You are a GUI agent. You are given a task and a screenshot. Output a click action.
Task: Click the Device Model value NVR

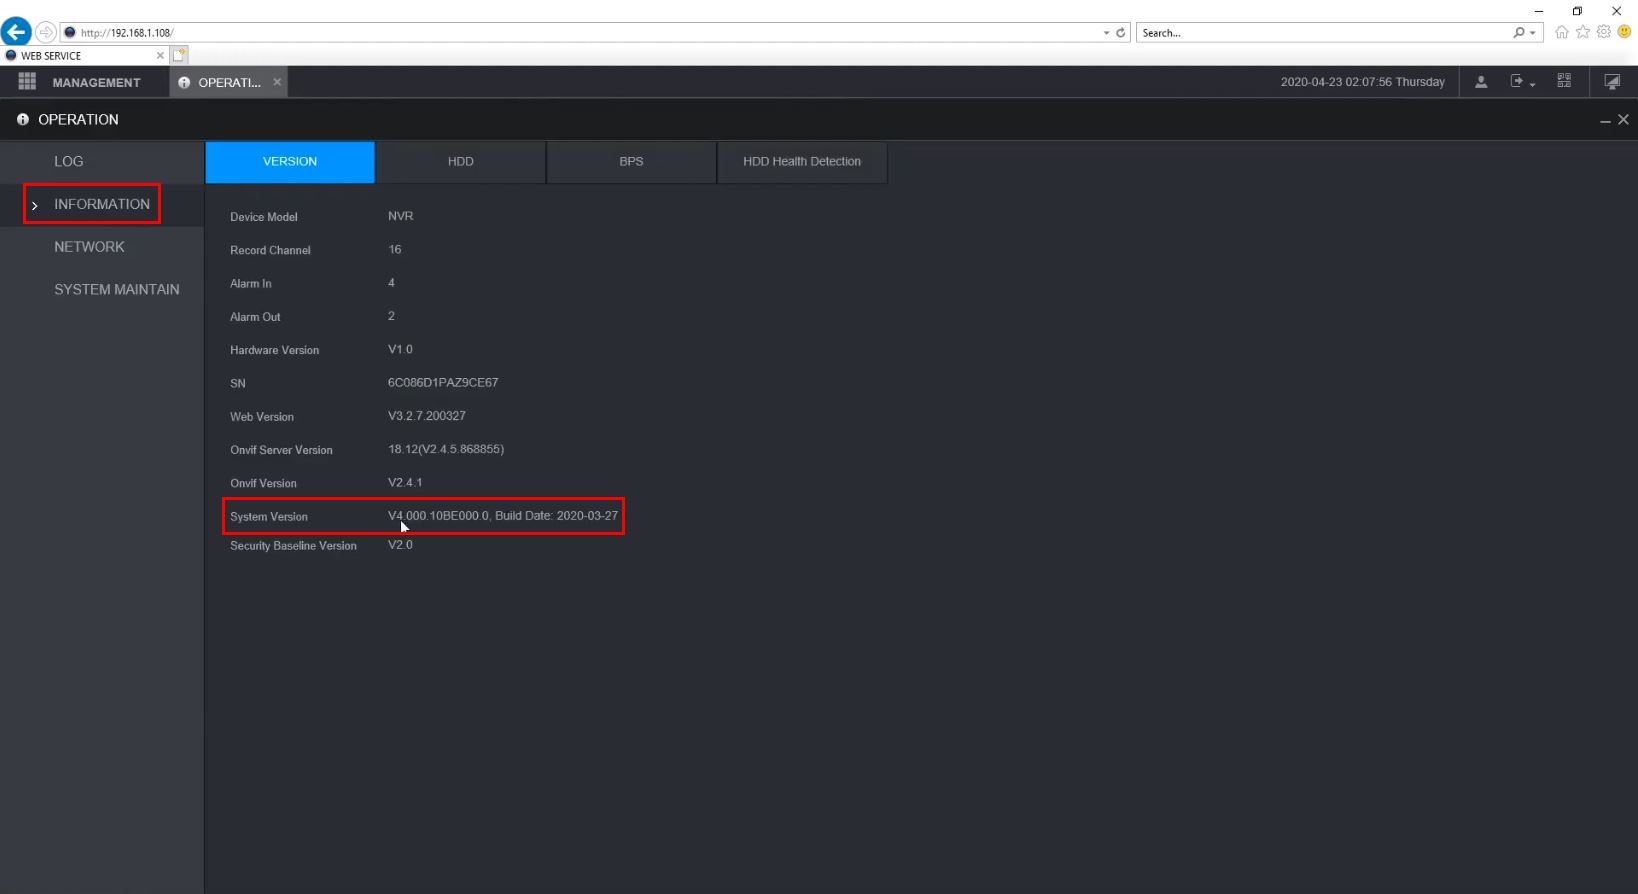[x=401, y=216]
